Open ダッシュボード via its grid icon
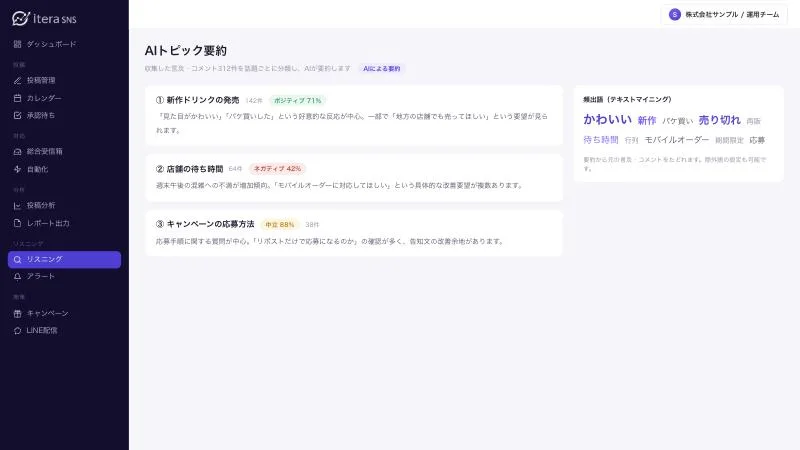 [17, 44]
